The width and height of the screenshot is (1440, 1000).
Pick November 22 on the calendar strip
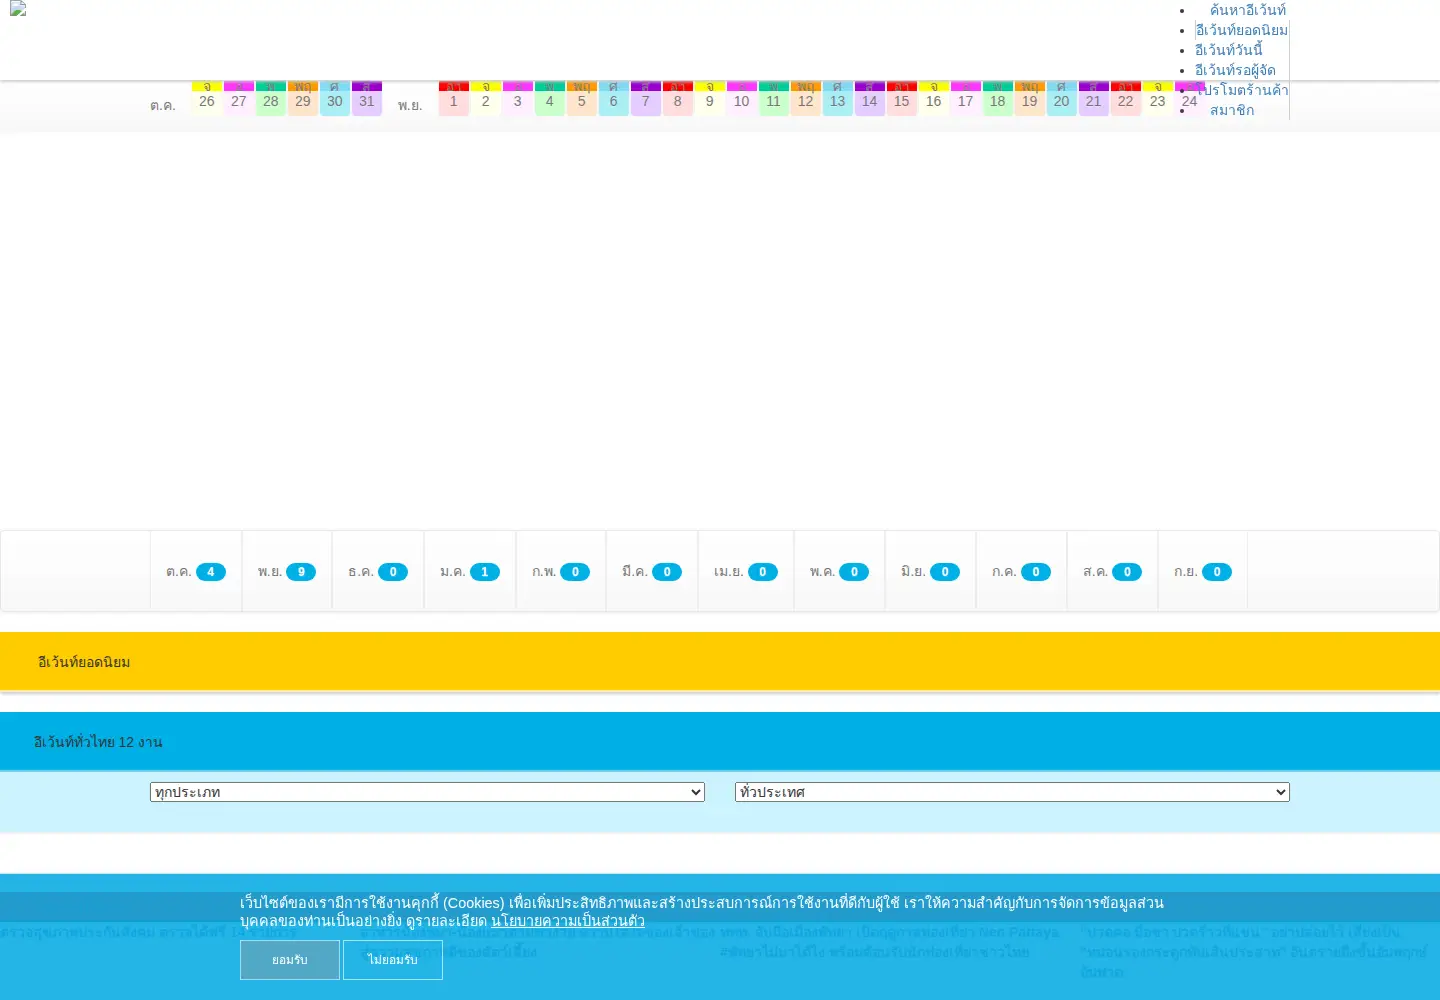click(x=1126, y=99)
